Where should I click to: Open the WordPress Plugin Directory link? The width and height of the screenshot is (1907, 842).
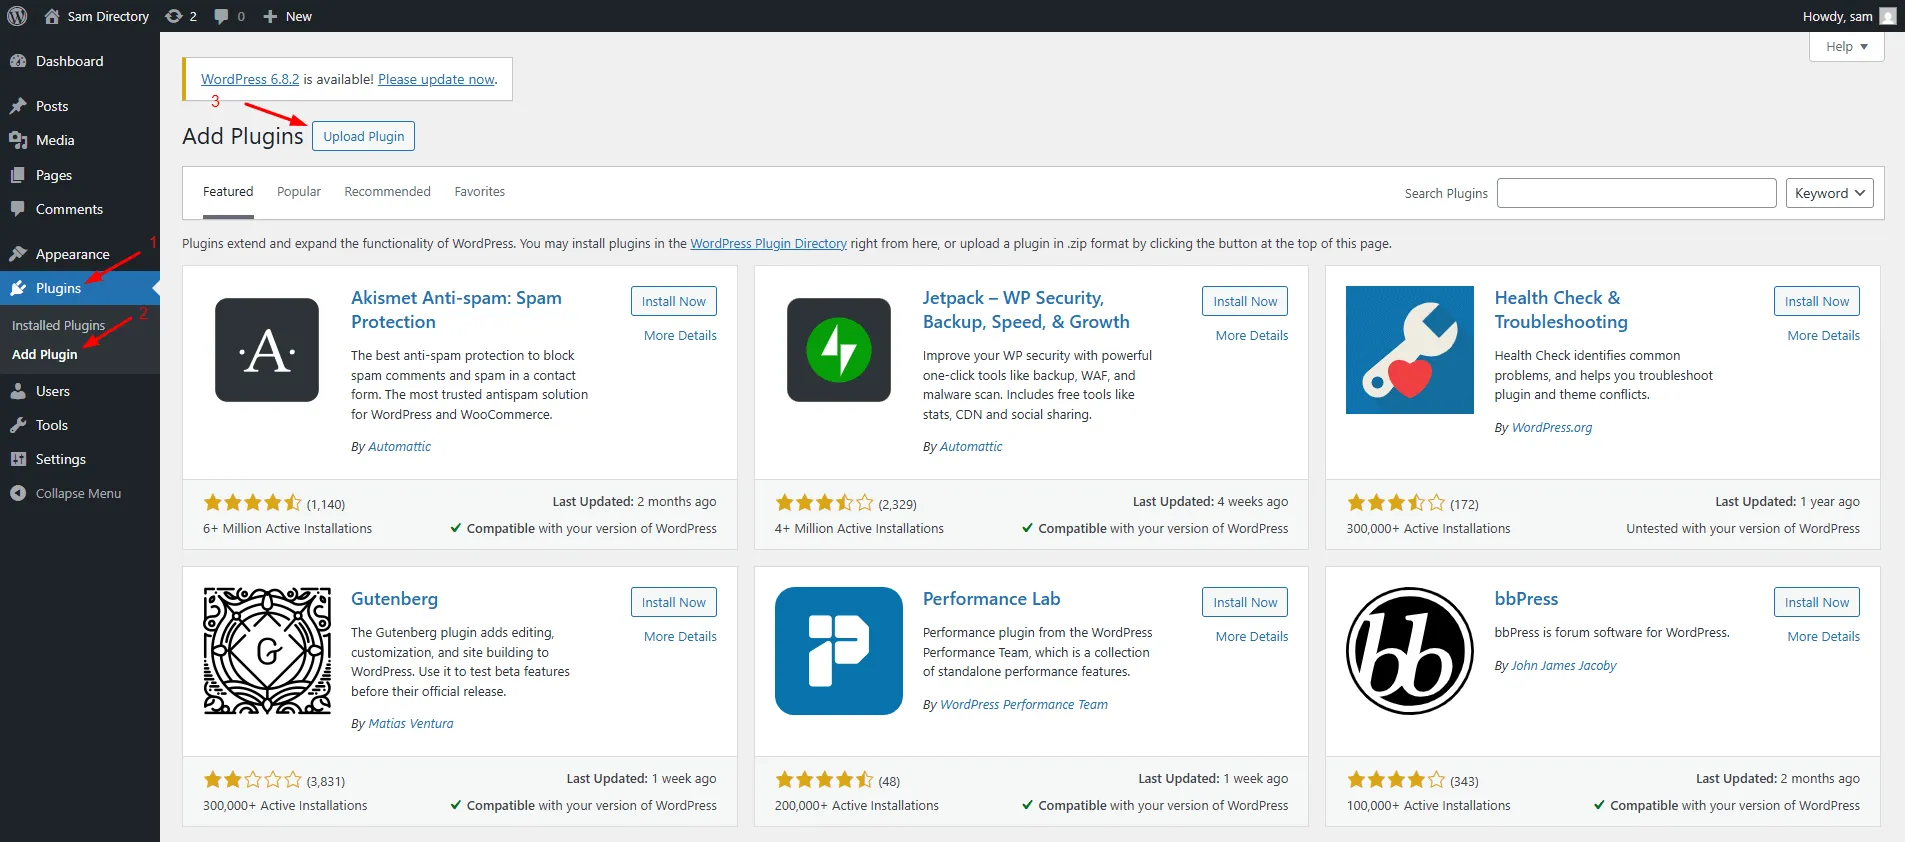pyautogui.click(x=768, y=243)
